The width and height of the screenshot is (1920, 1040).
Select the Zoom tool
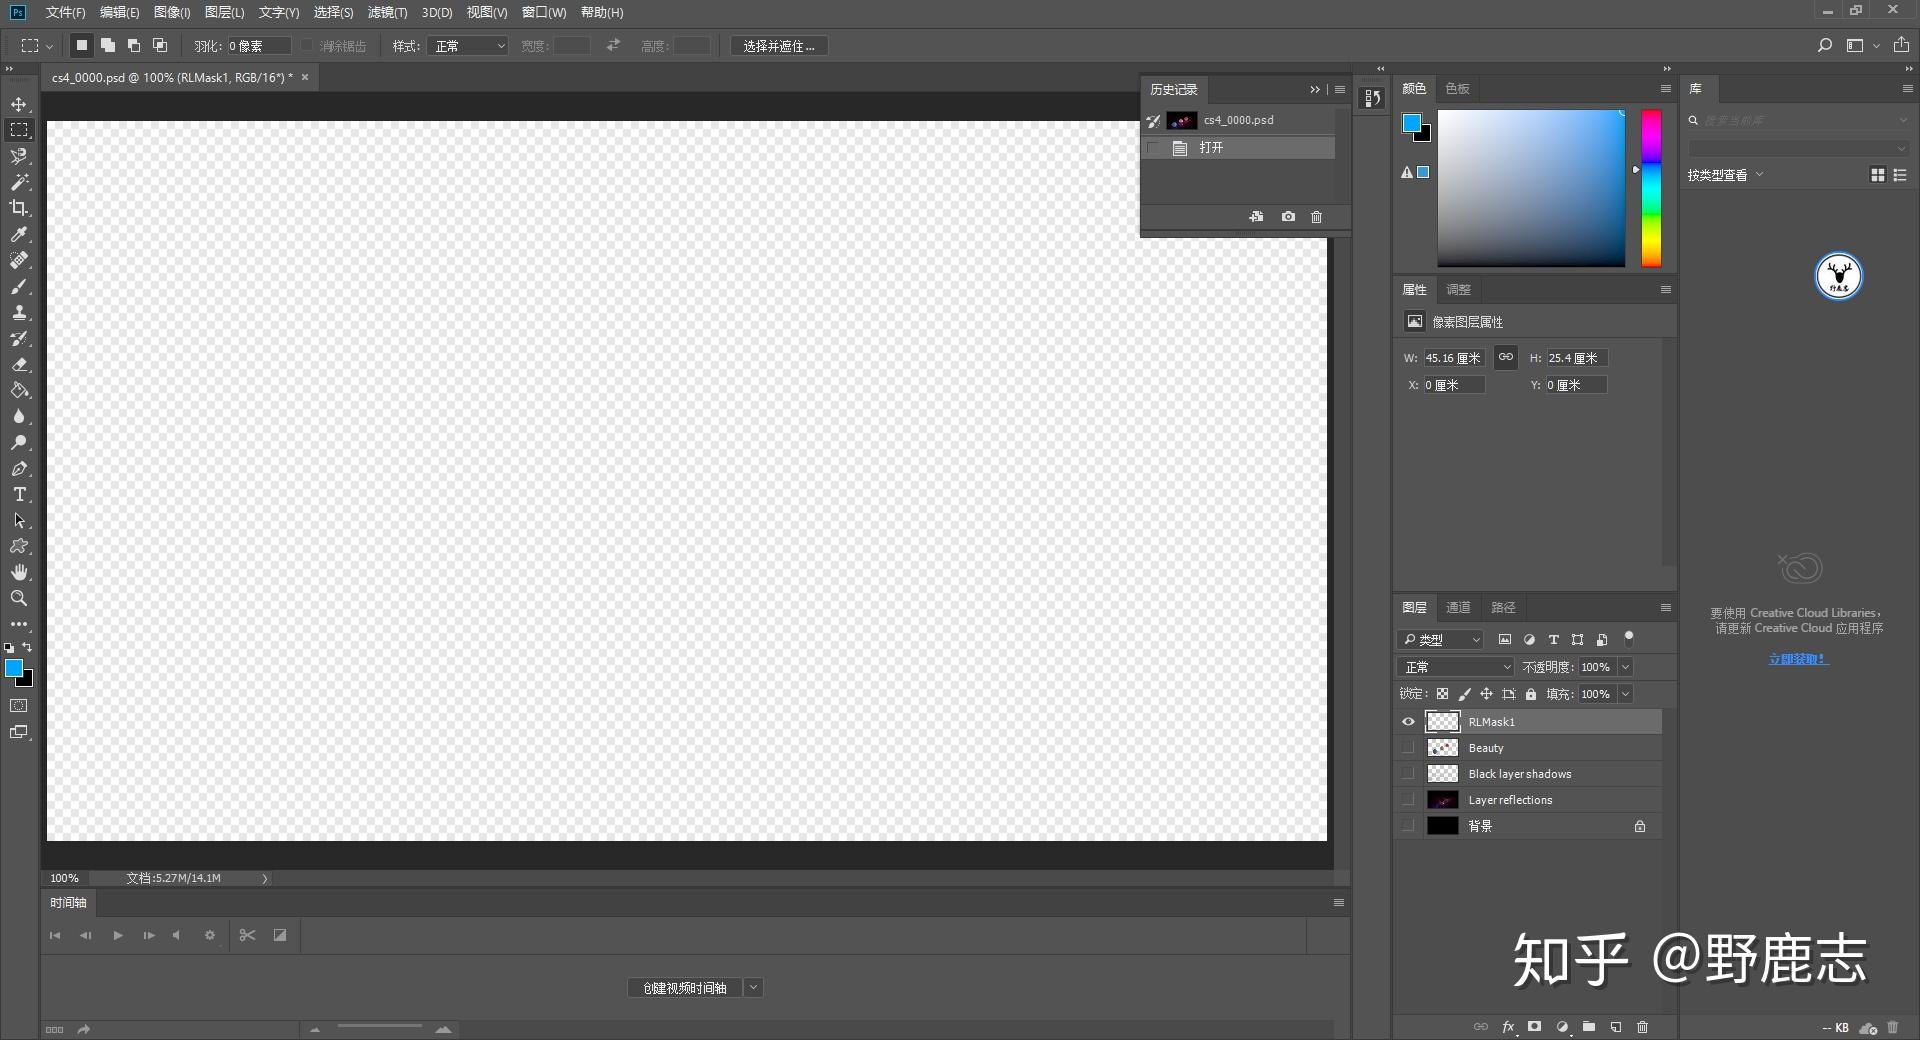(x=19, y=598)
